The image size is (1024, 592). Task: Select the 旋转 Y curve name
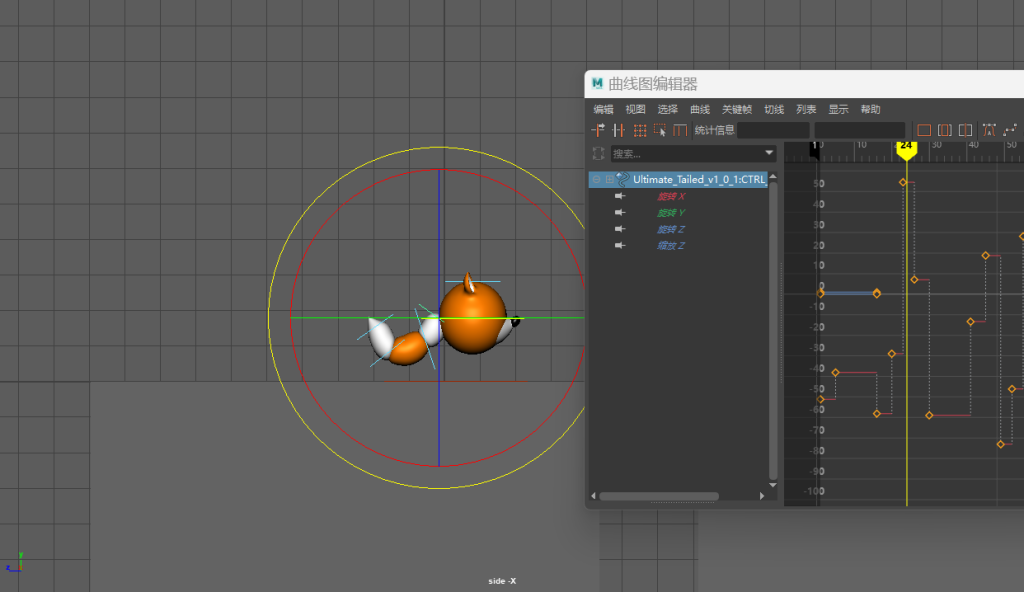(671, 212)
